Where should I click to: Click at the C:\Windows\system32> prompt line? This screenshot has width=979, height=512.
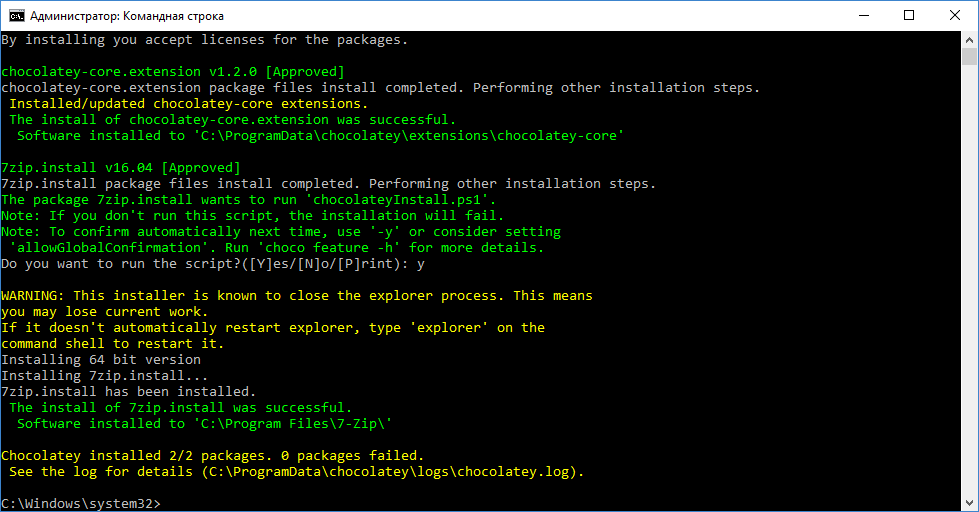(x=81, y=503)
